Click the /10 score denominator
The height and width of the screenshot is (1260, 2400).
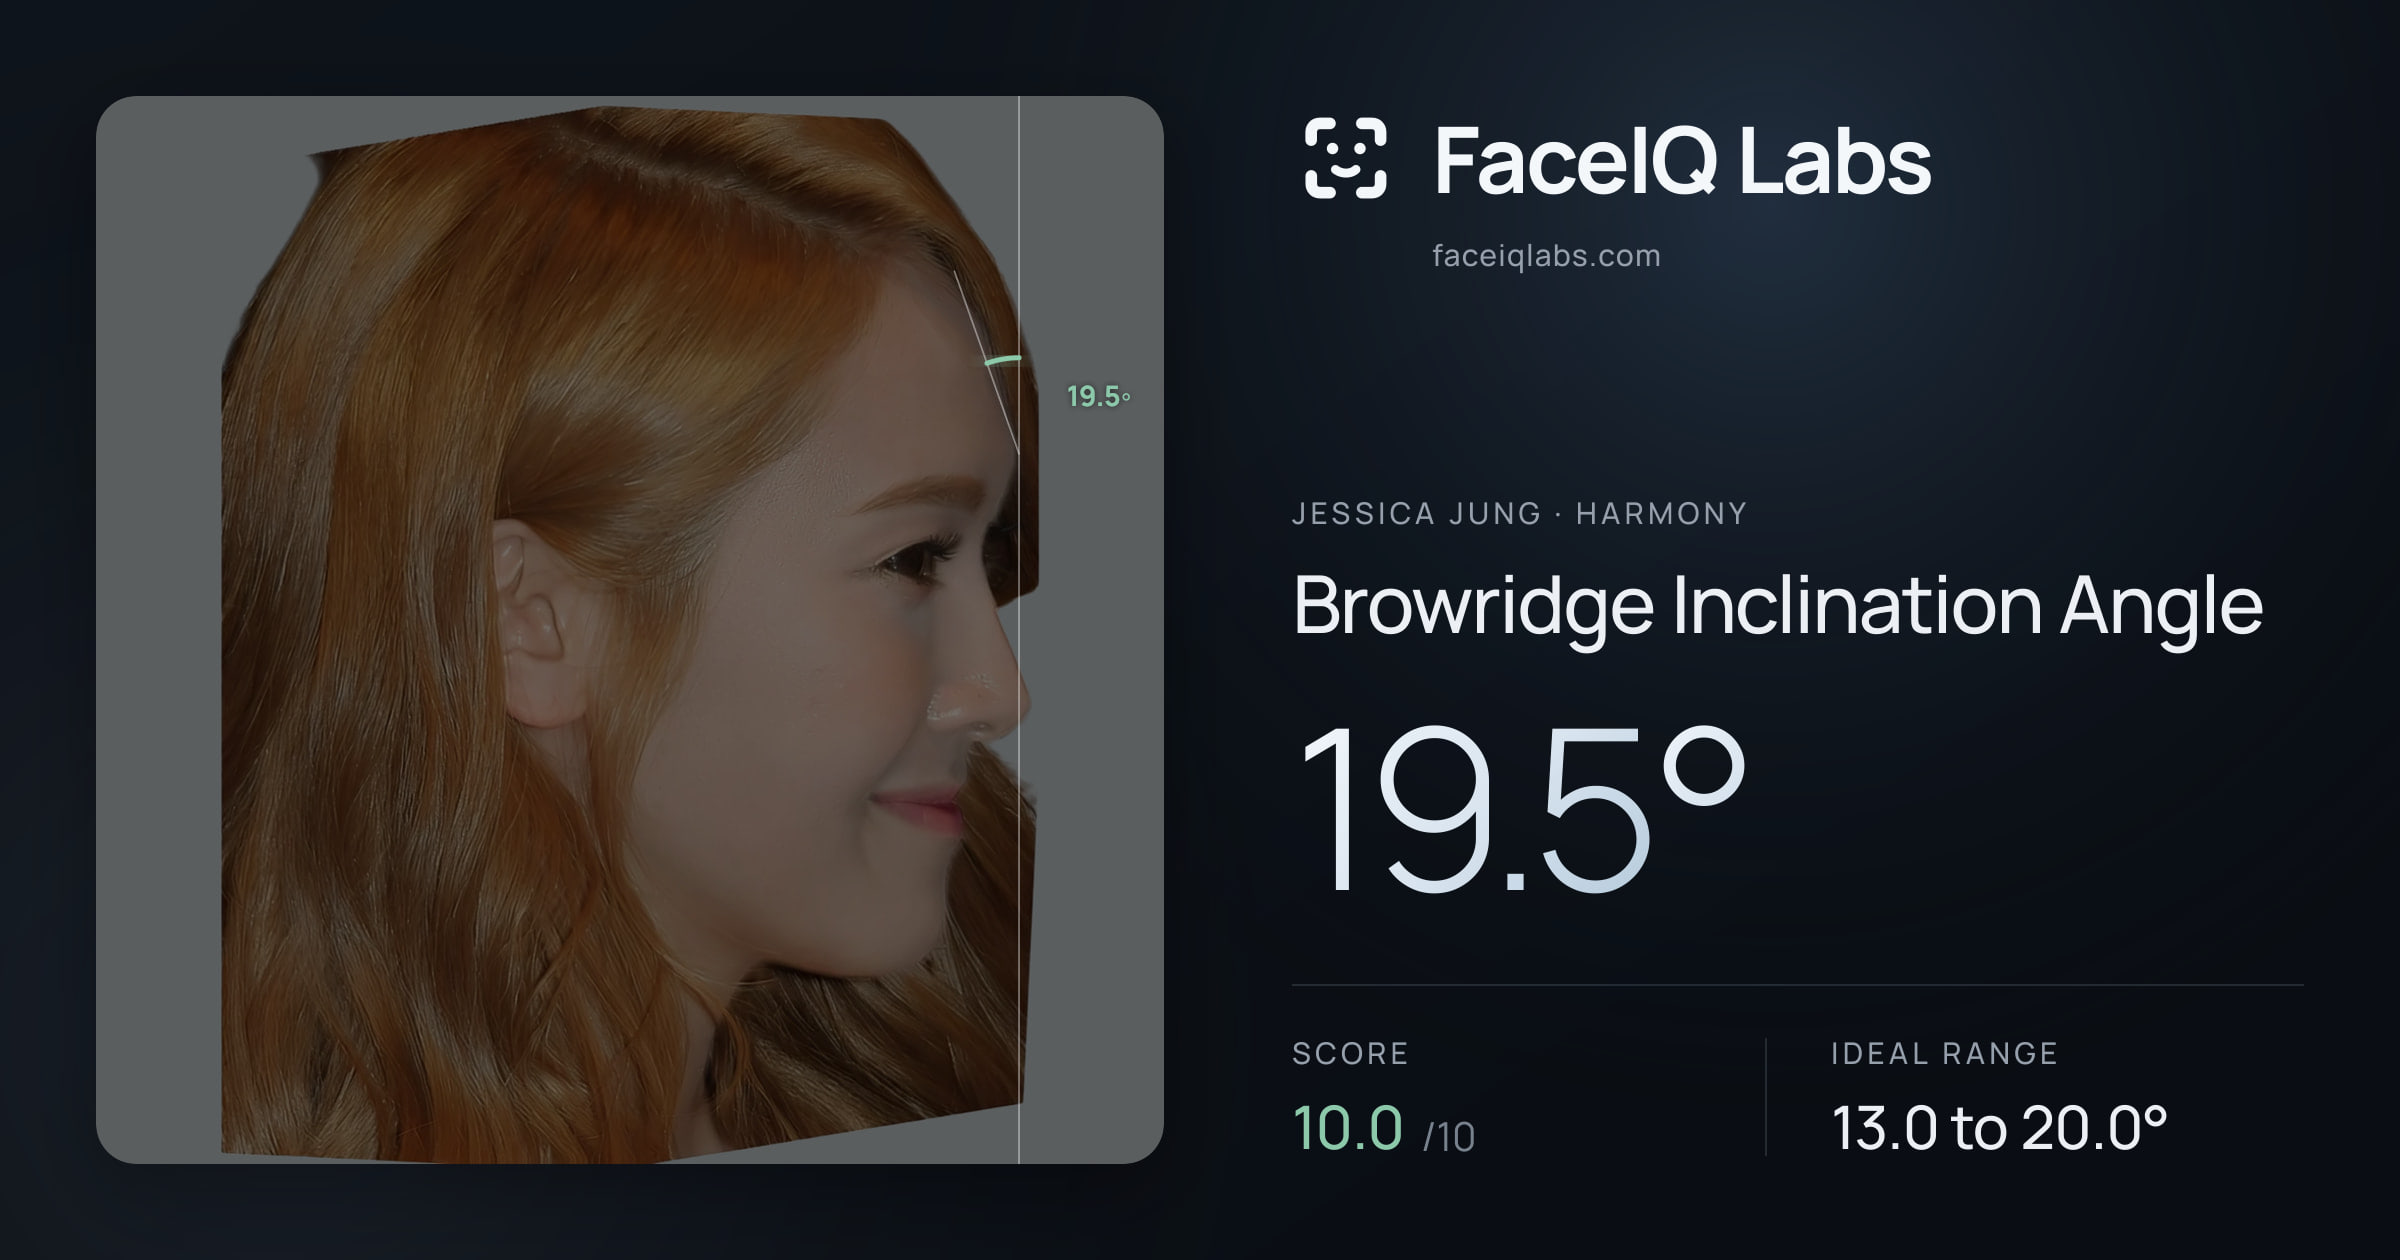[1449, 1137]
